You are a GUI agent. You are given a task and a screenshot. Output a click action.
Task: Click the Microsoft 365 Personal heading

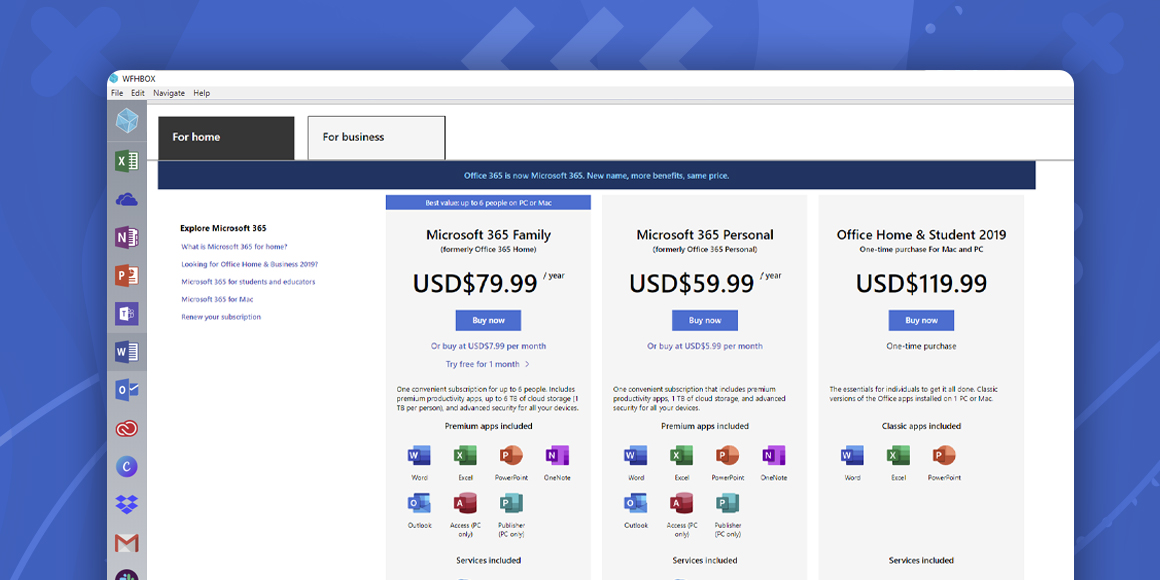tap(705, 235)
